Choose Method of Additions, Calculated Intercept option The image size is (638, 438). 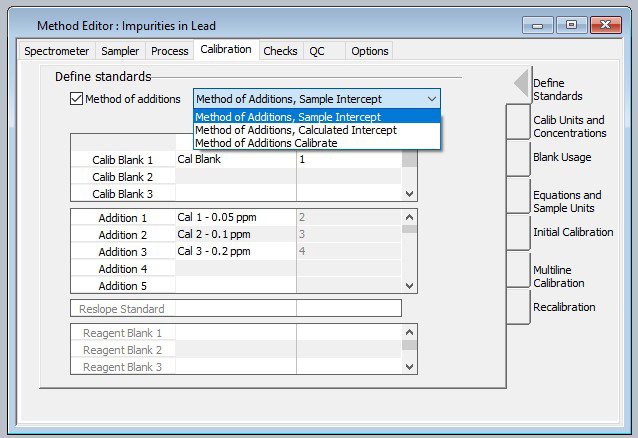coord(317,130)
